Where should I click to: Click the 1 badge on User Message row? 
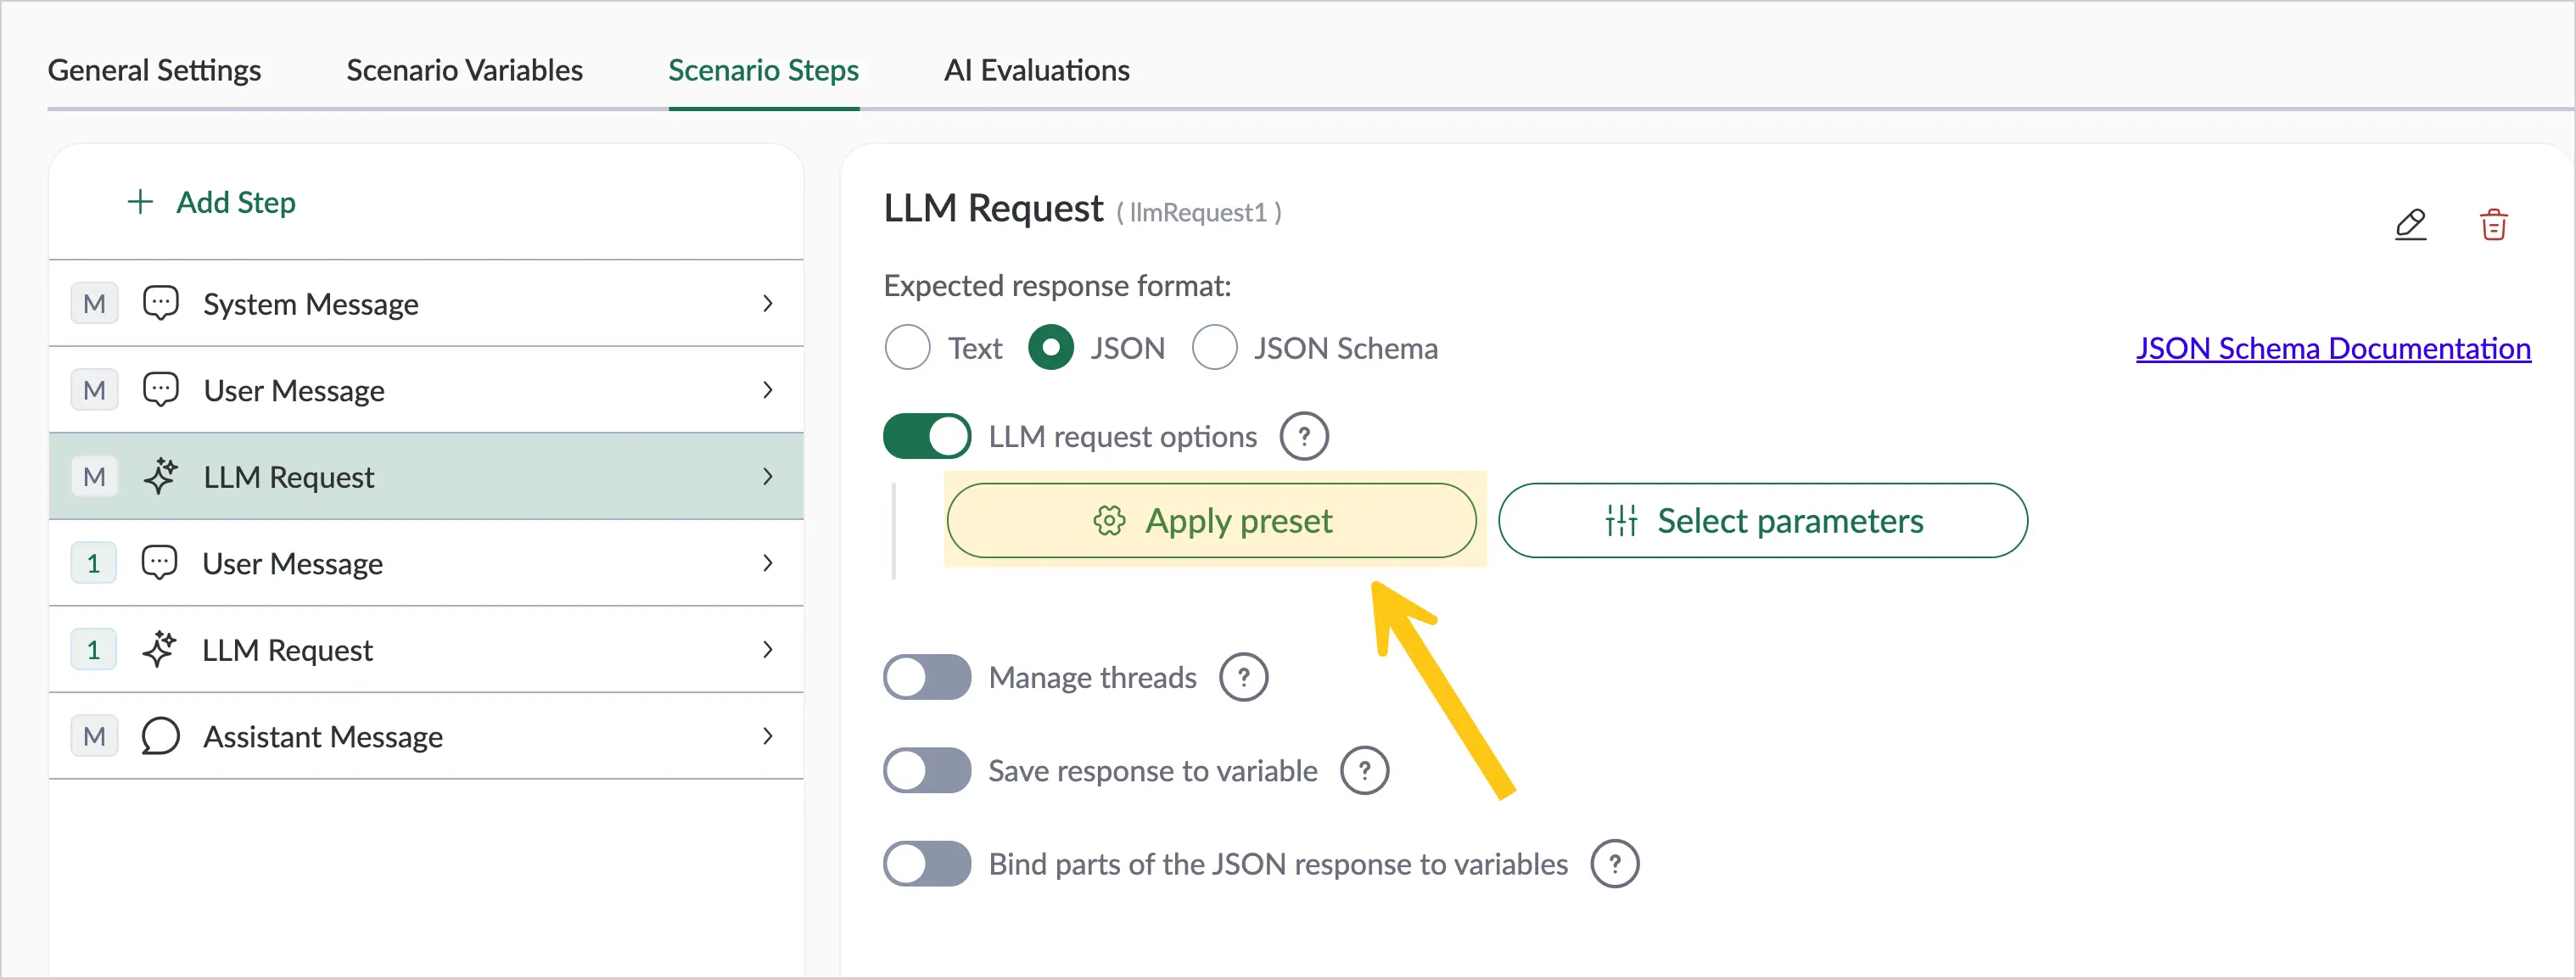pyautogui.click(x=94, y=563)
